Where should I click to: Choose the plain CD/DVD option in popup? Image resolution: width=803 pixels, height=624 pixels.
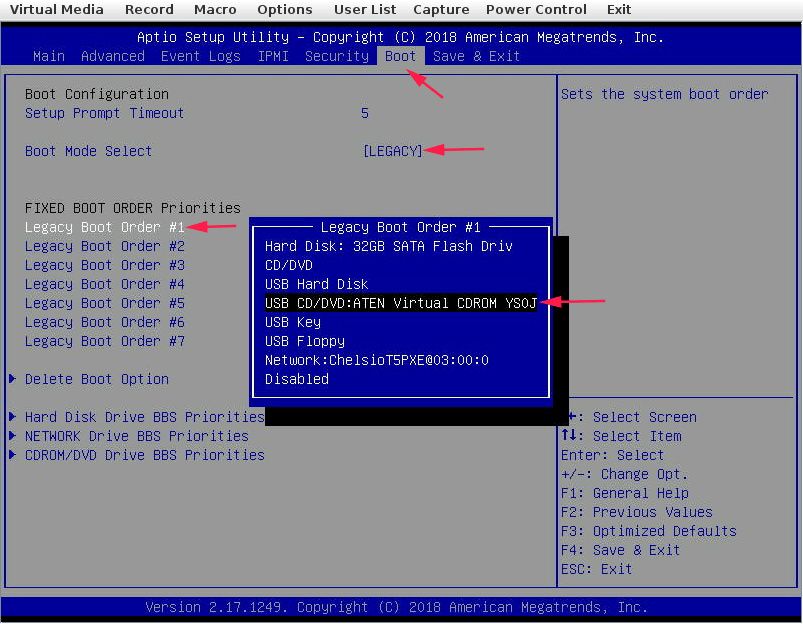[x=289, y=265]
